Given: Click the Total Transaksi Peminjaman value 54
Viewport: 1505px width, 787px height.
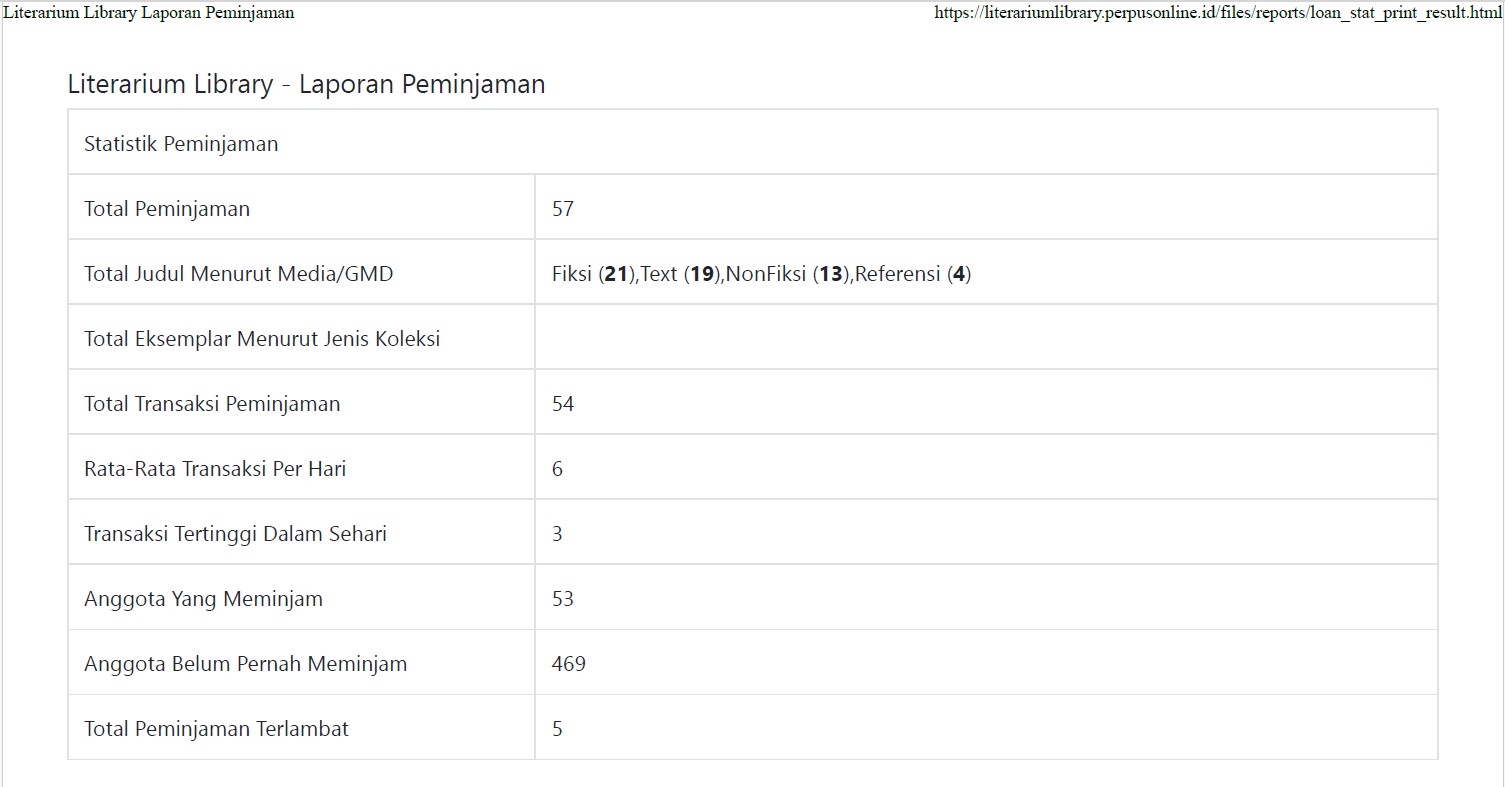Looking at the screenshot, I should (563, 404).
